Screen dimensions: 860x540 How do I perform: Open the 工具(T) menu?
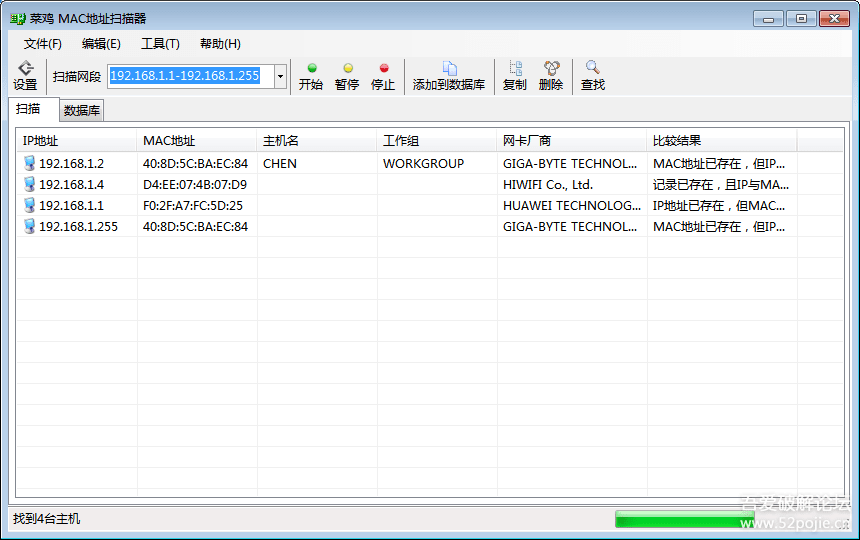point(160,44)
